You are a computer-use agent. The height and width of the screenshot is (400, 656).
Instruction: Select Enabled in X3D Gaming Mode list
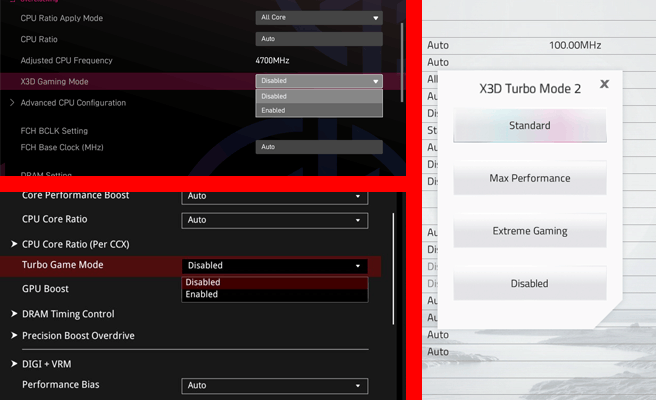(319, 110)
